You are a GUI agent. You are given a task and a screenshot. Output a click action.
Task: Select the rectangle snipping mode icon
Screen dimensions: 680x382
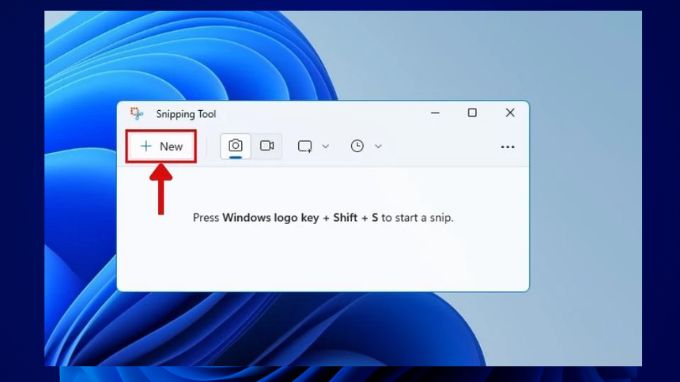pyautogui.click(x=305, y=146)
